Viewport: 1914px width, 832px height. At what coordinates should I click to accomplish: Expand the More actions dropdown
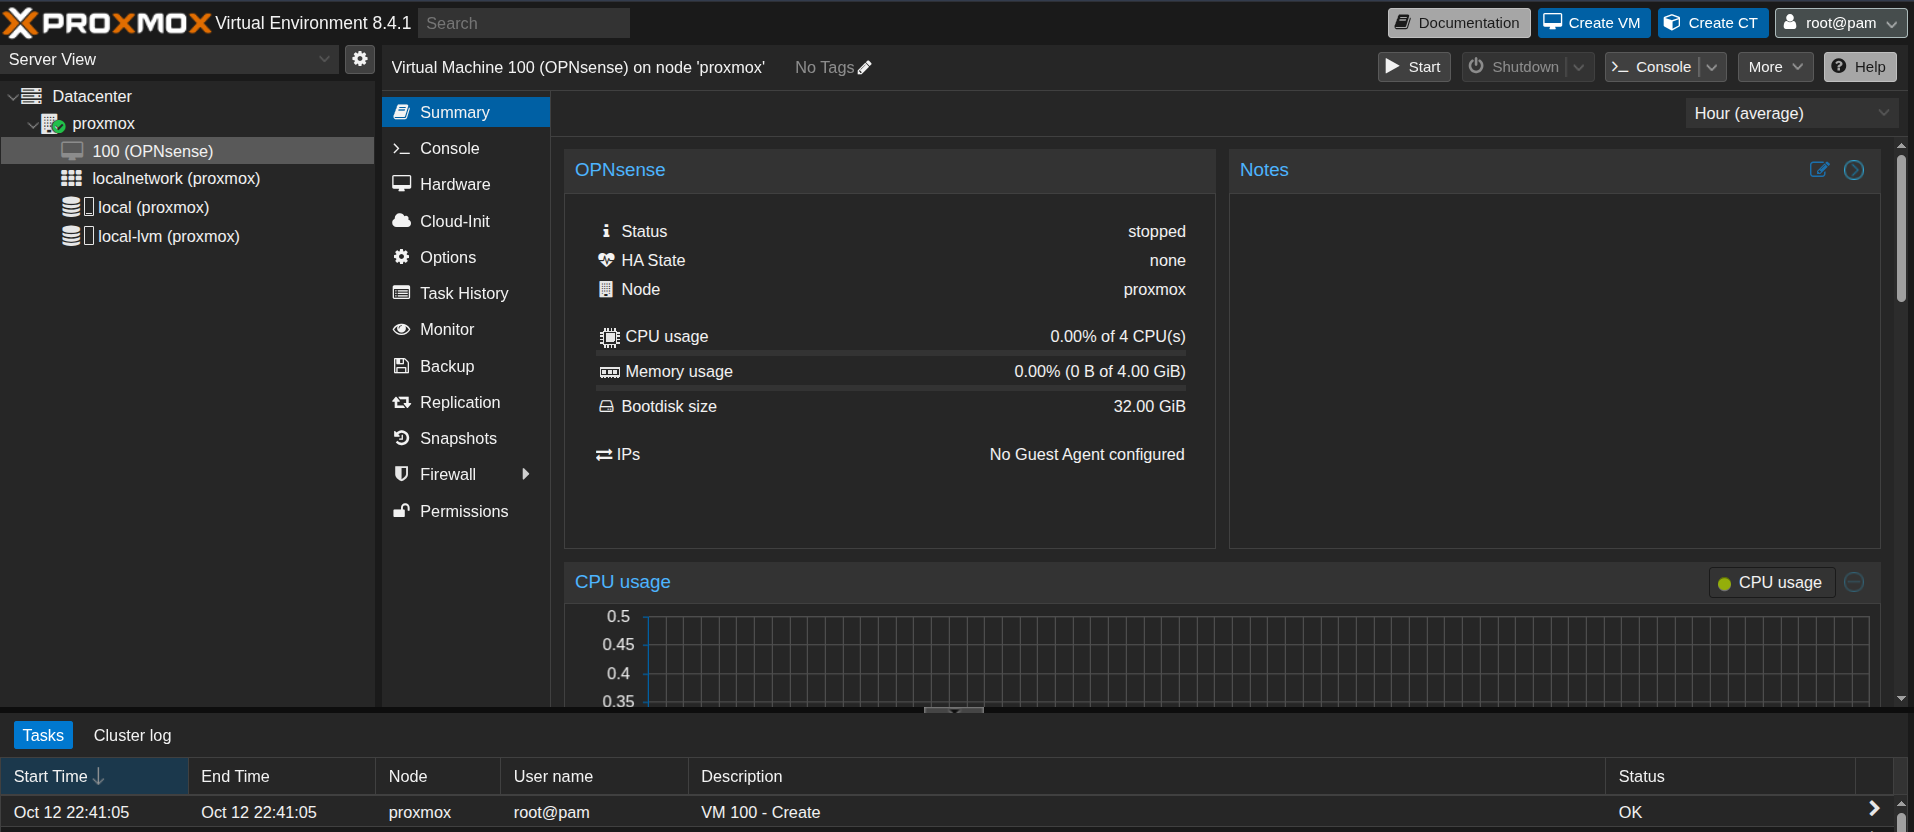(x=1775, y=67)
